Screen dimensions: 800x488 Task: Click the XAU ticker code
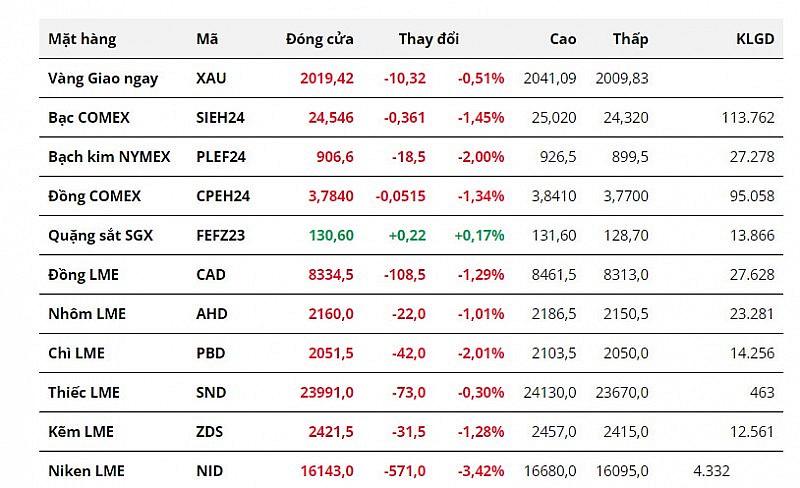coord(212,78)
